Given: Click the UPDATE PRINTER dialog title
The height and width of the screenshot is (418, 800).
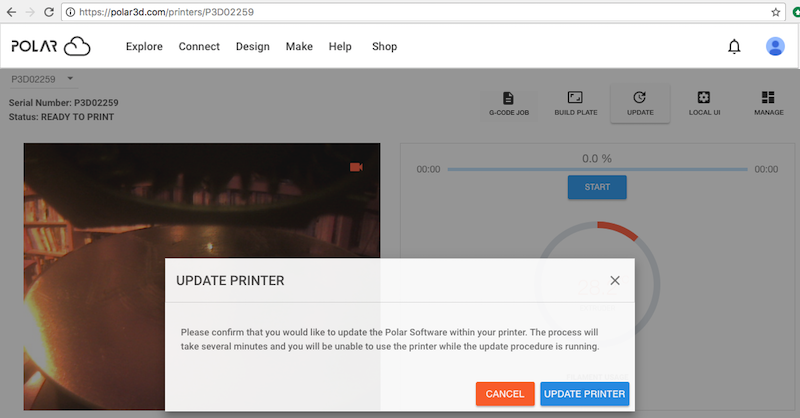Looking at the screenshot, I should pyautogui.click(x=230, y=281).
